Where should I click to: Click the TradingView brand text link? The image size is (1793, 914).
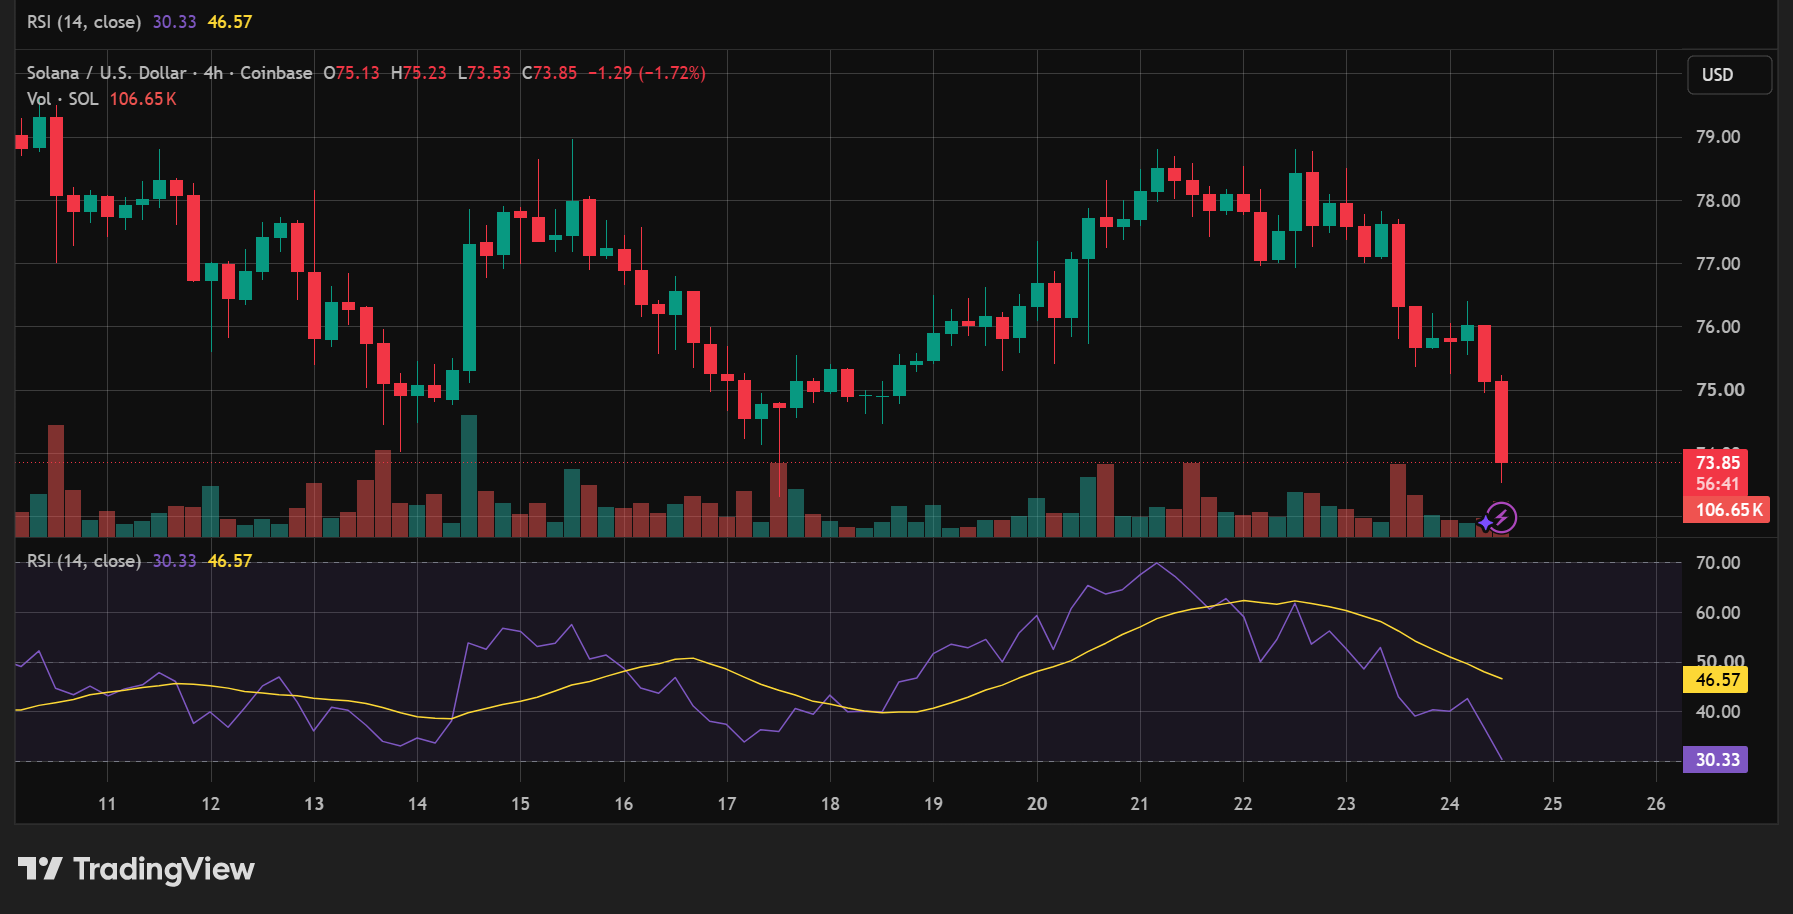tap(164, 869)
